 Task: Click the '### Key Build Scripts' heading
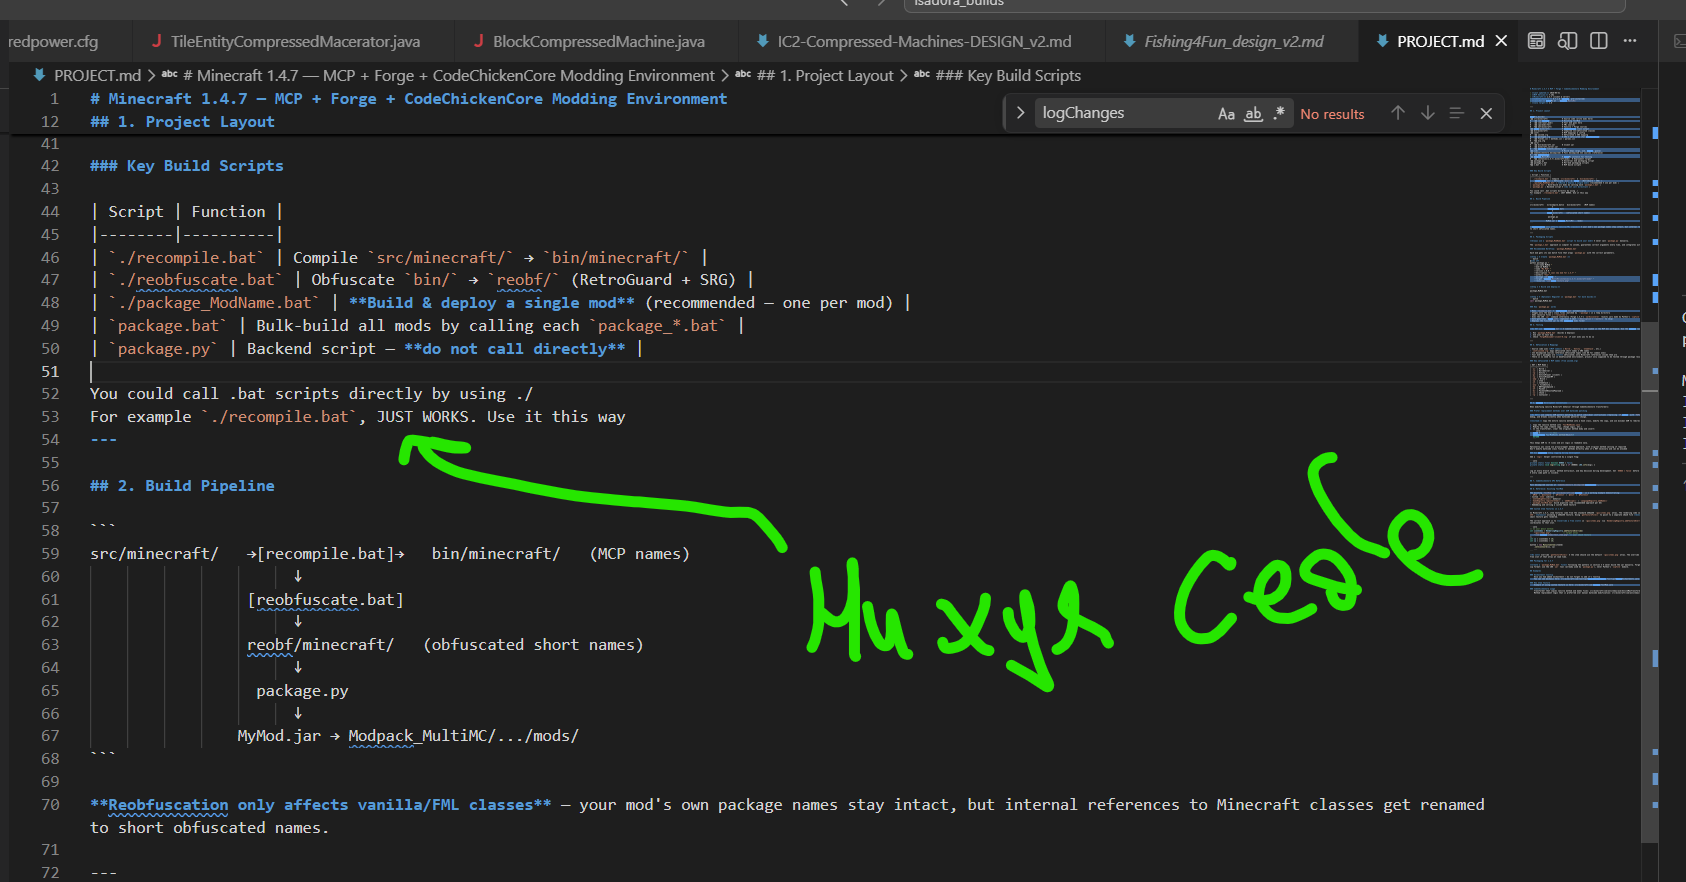coord(187,166)
